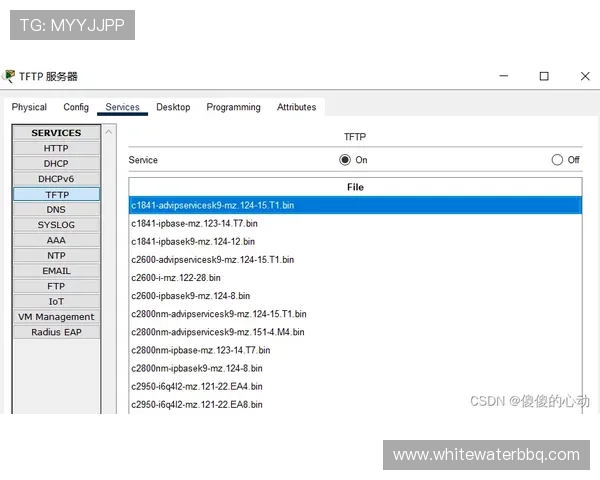Click the TFTP server window title icon
The height and width of the screenshot is (480, 600).
(x=9, y=76)
